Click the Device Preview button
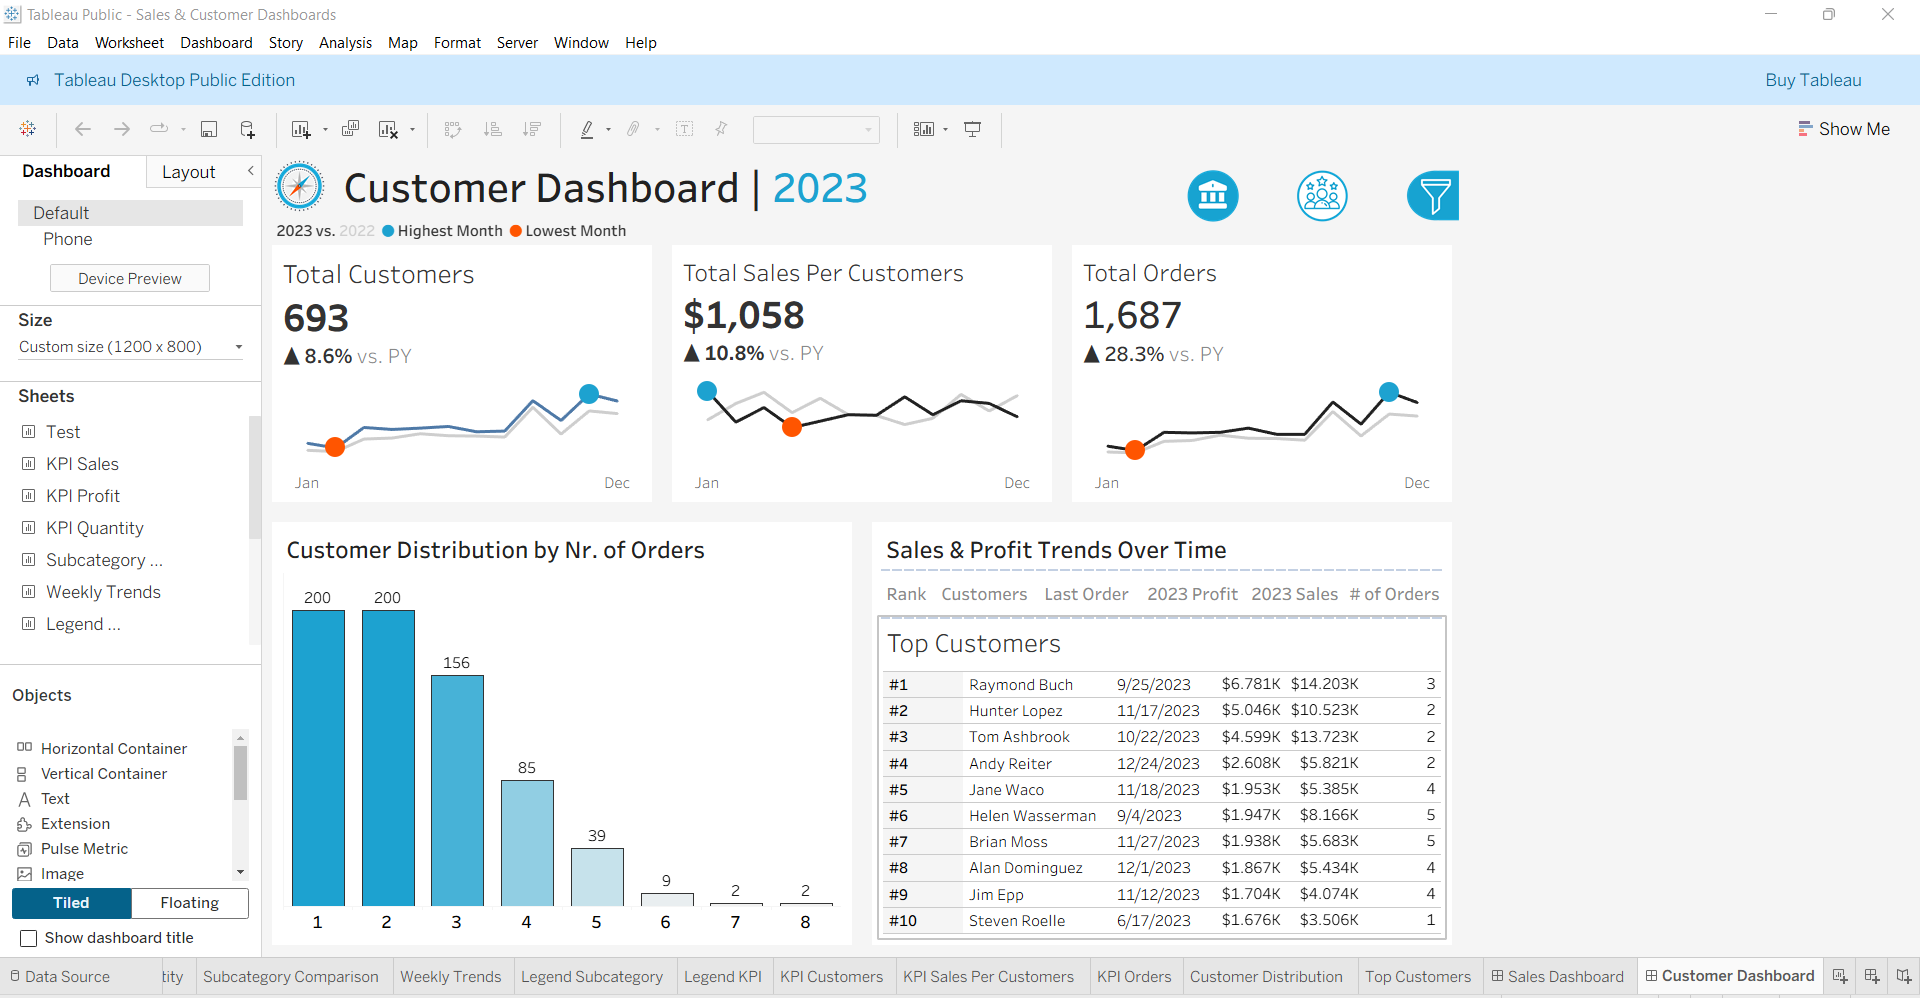The width and height of the screenshot is (1920, 998). point(130,278)
